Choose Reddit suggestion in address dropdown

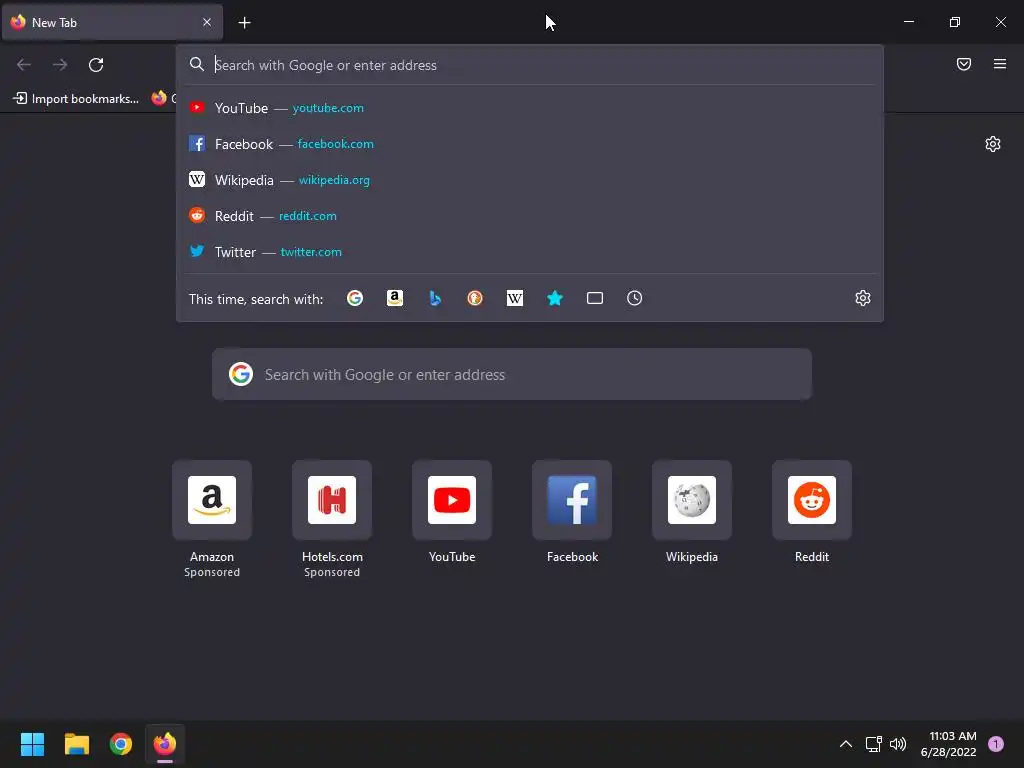(x=530, y=216)
